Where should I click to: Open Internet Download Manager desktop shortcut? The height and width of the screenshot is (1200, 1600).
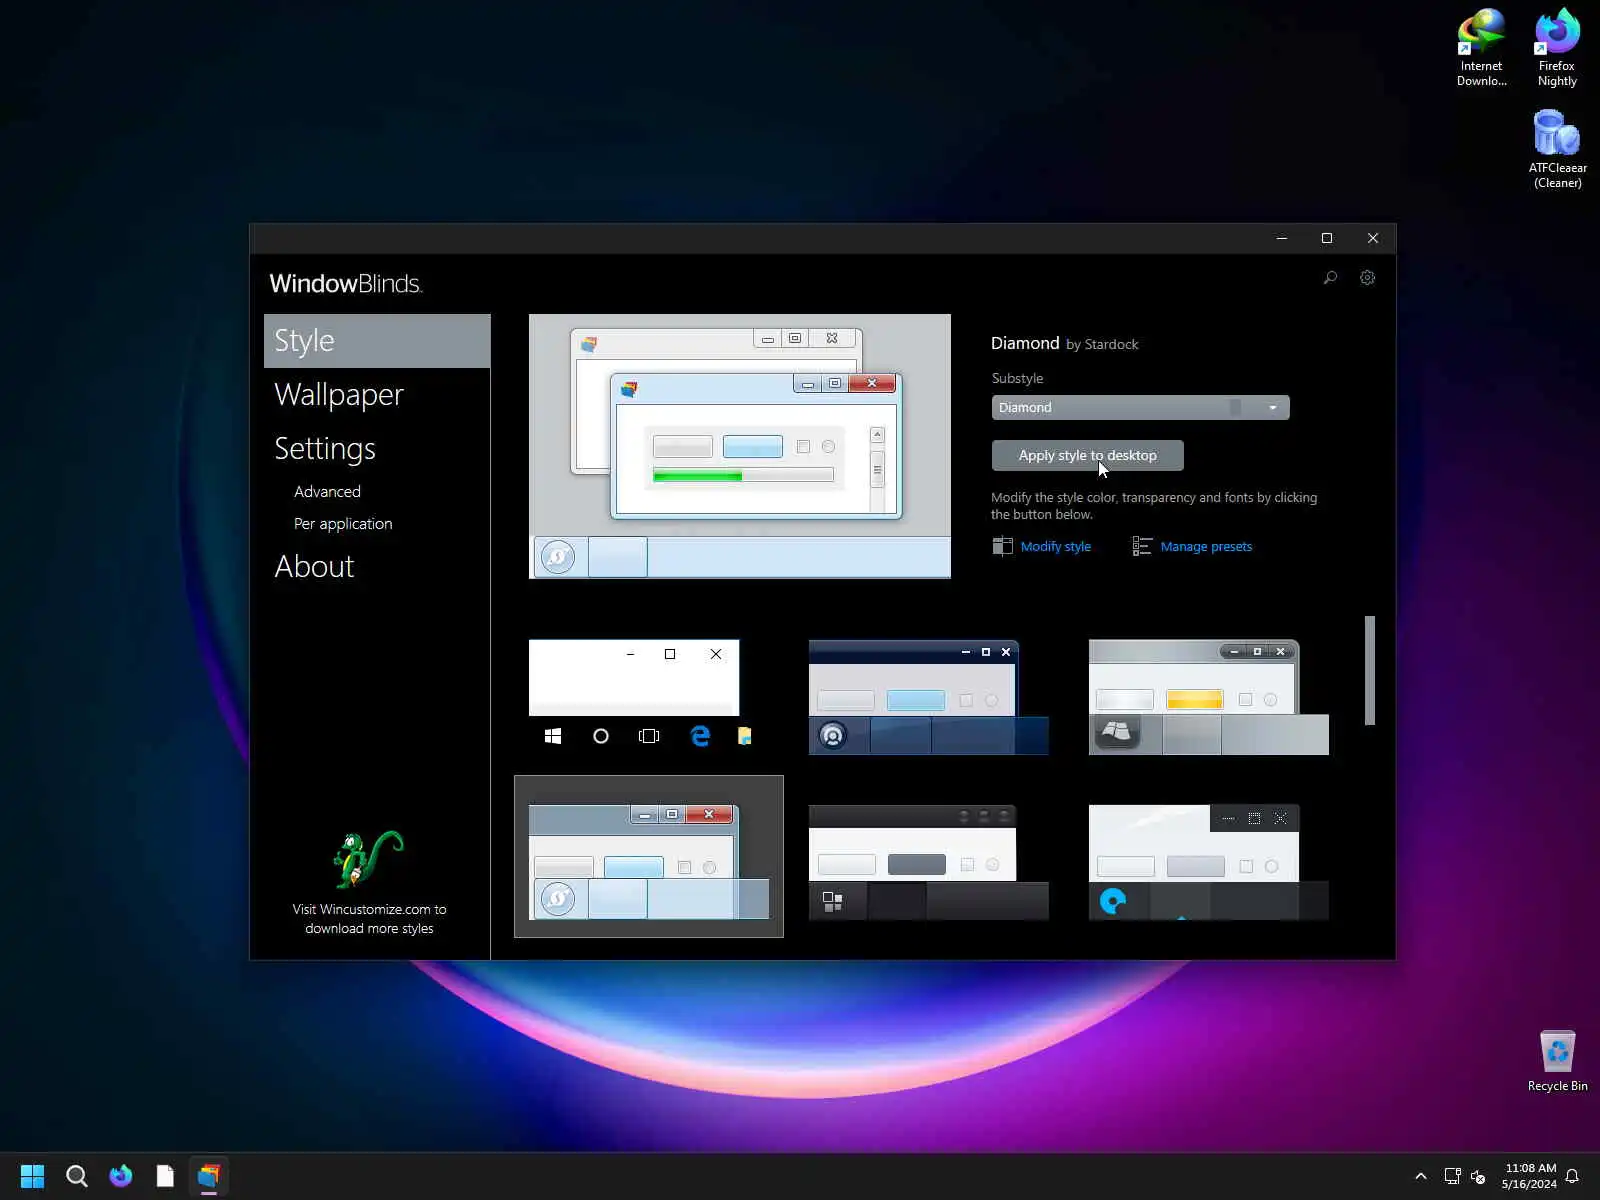click(1481, 48)
